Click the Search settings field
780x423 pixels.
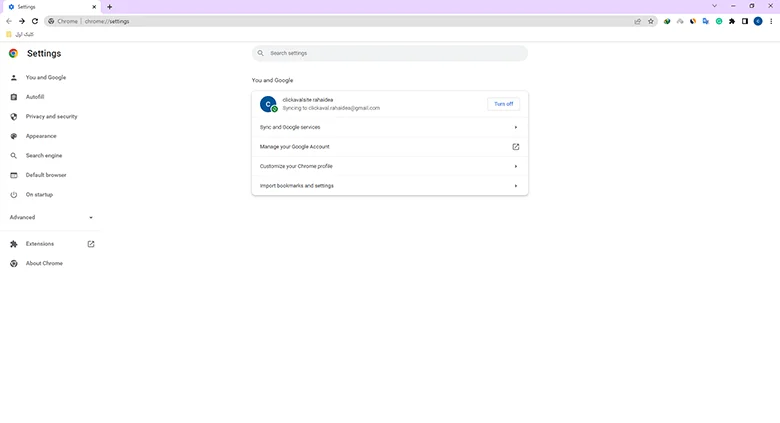(x=390, y=53)
